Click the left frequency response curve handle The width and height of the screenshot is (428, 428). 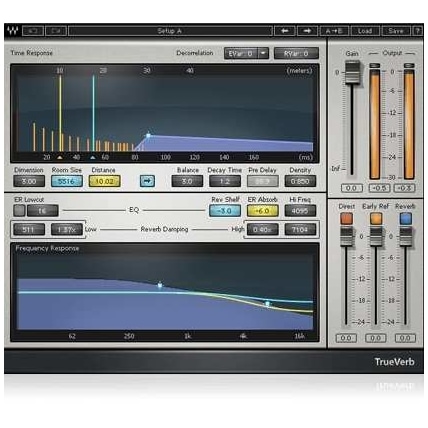point(160,285)
